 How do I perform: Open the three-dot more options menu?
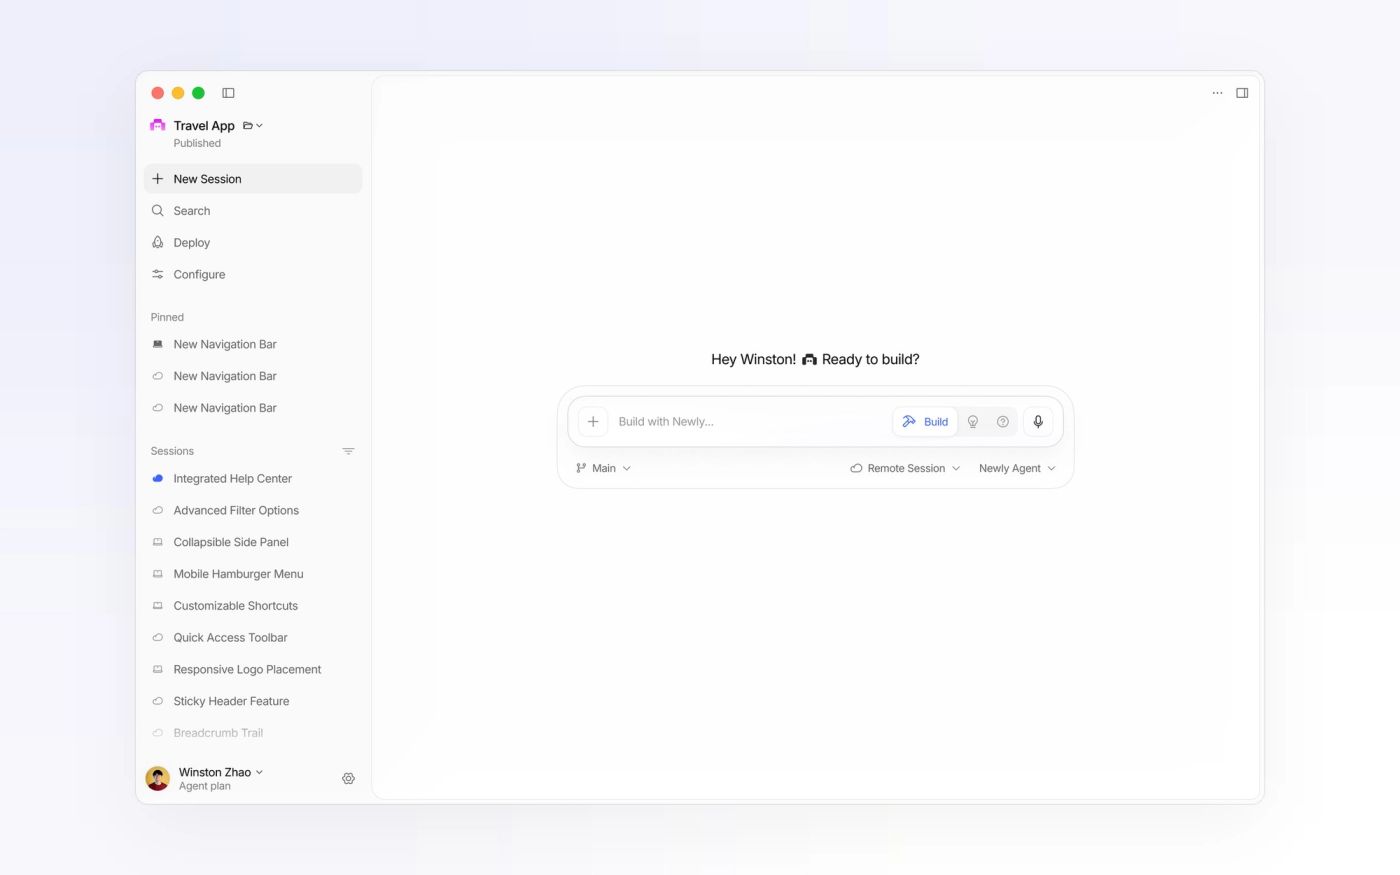(x=1217, y=93)
